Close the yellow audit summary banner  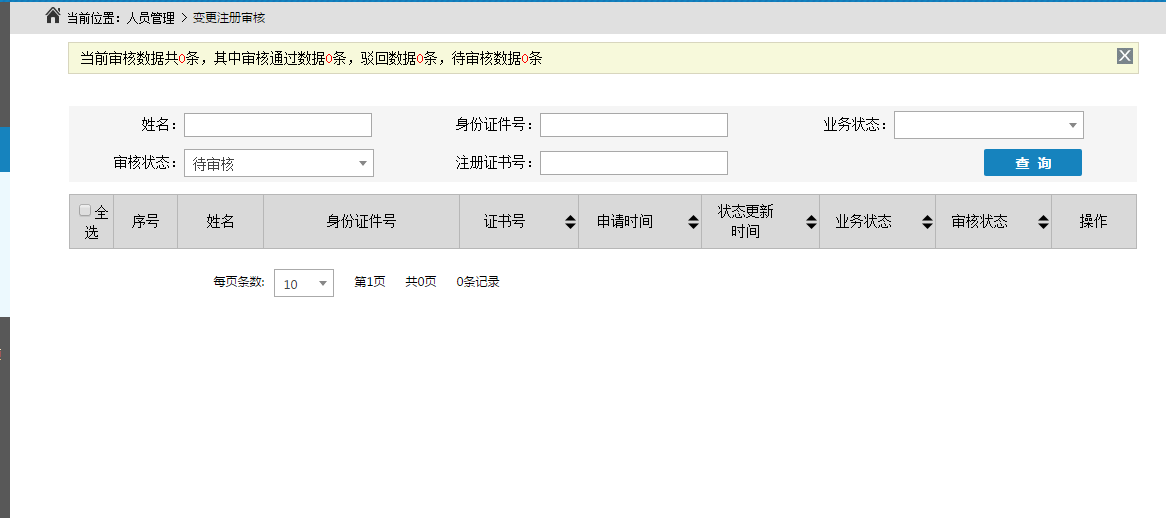(x=1125, y=56)
